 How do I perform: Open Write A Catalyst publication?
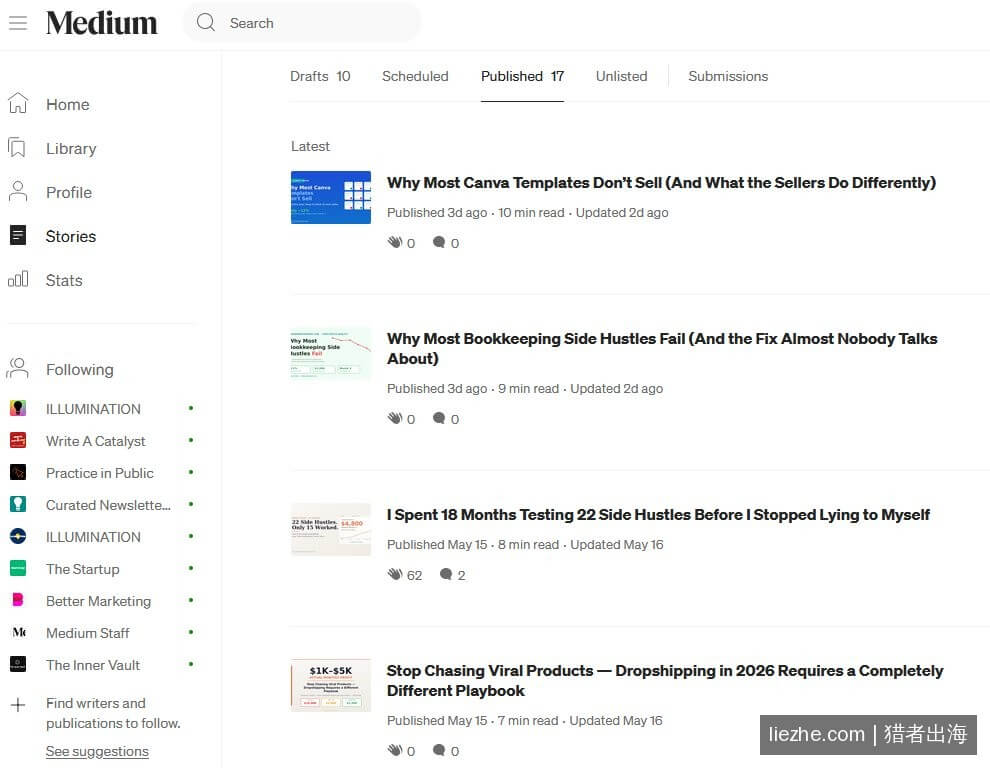[x=96, y=441]
